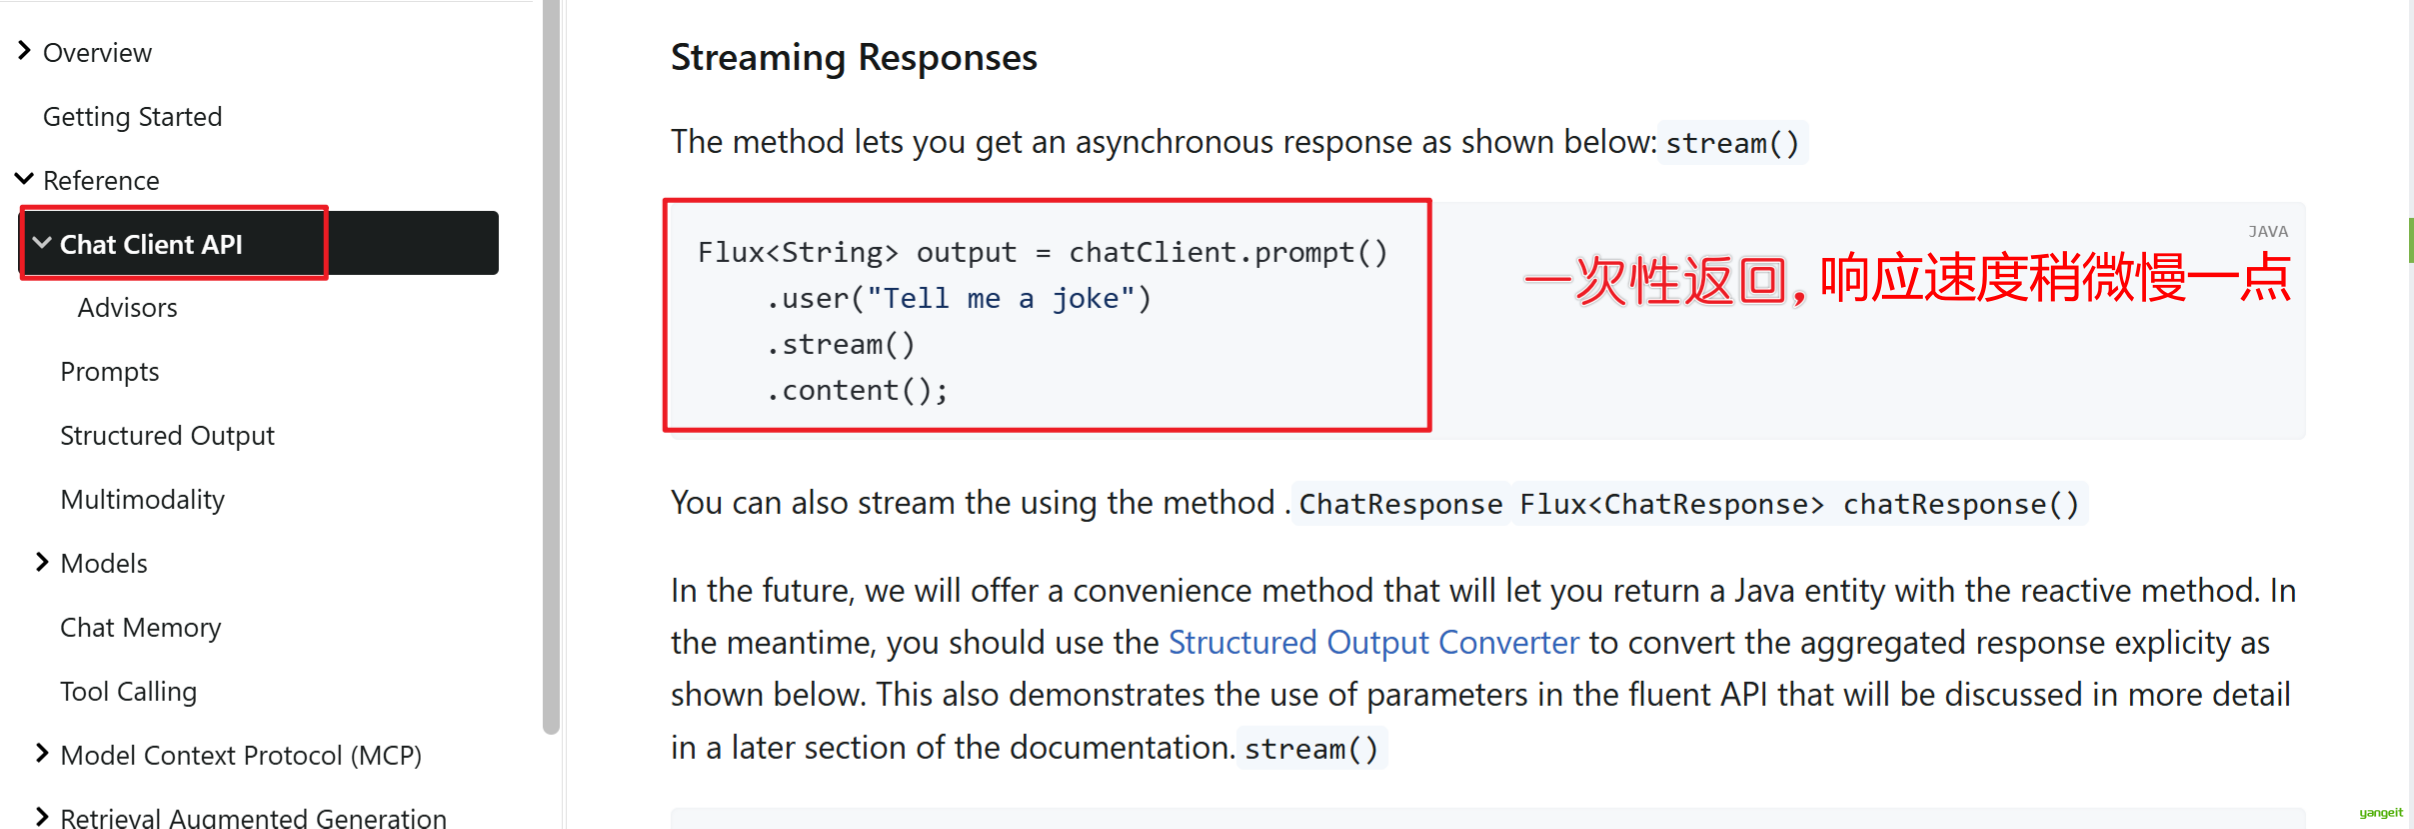
Task: Click the Models nav label
Action: [104, 563]
